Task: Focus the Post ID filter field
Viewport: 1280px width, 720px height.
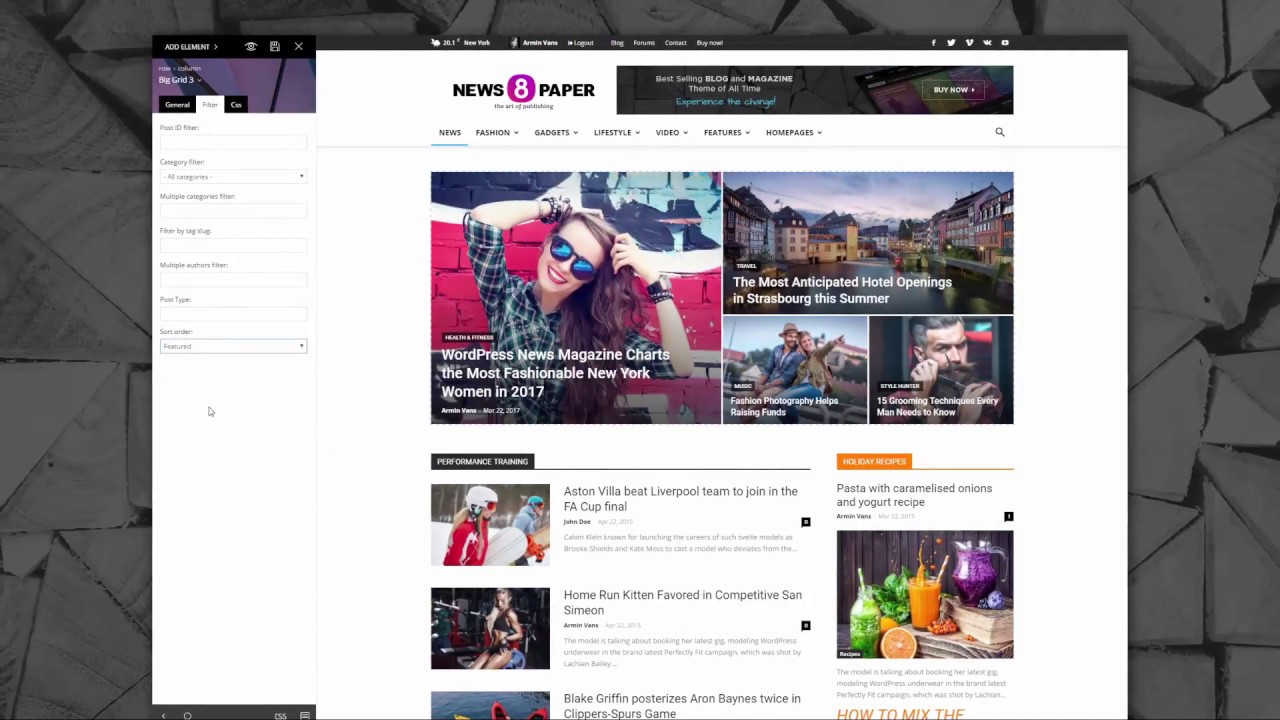Action: point(233,142)
